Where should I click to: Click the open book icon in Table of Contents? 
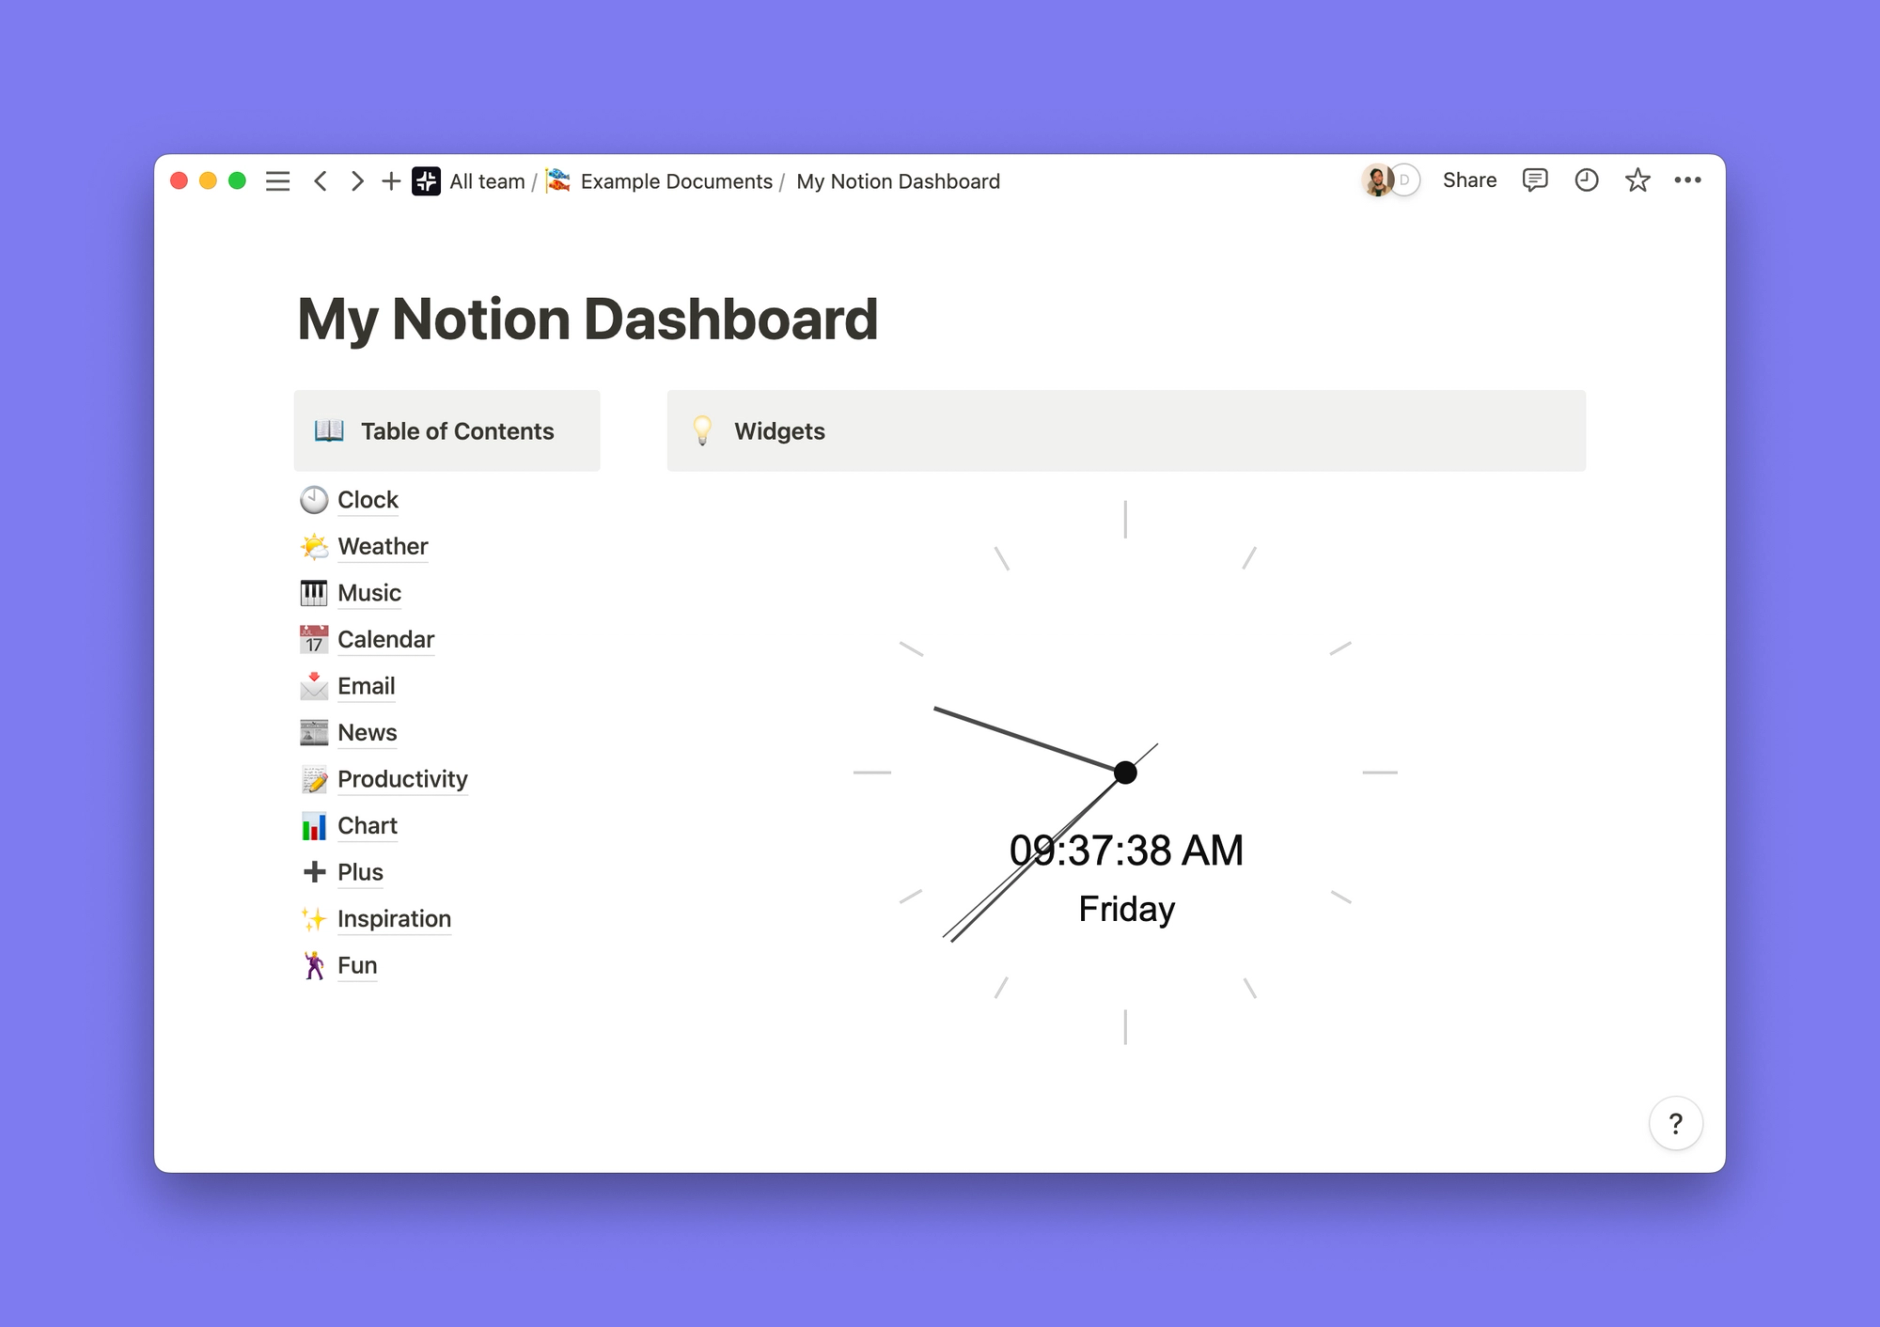pos(329,431)
